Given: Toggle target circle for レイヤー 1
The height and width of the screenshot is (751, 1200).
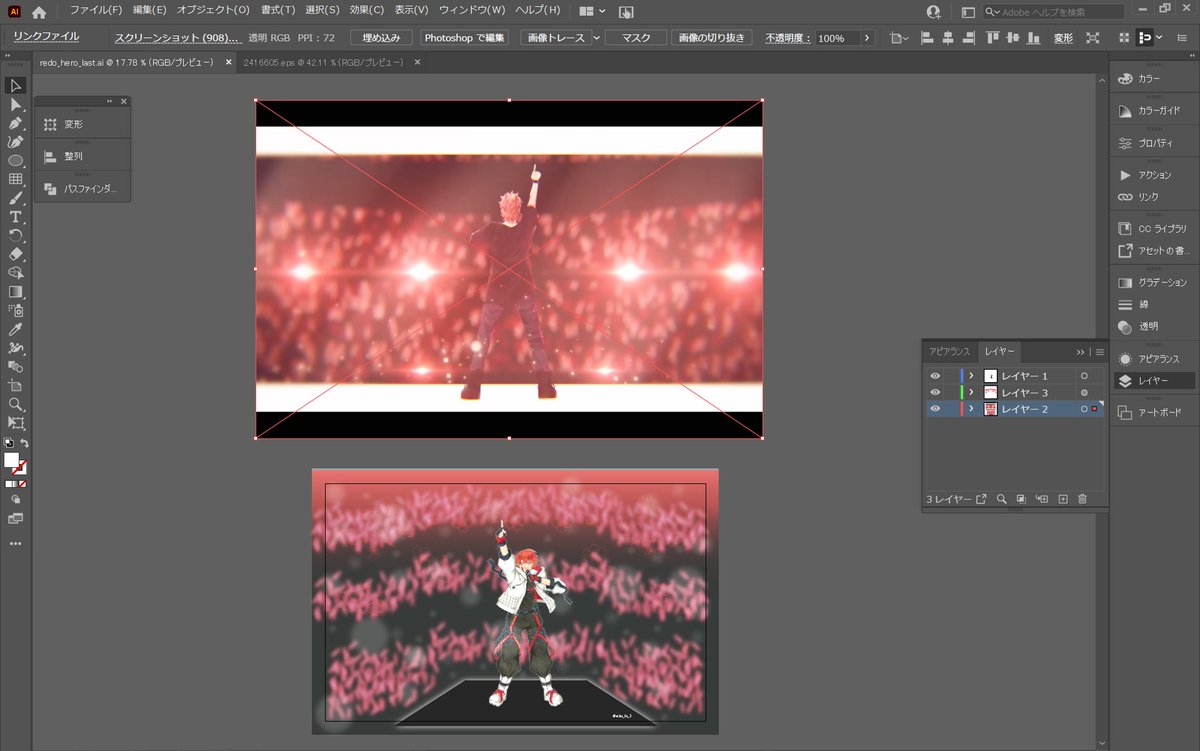Looking at the screenshot, I should point(1084,376).
